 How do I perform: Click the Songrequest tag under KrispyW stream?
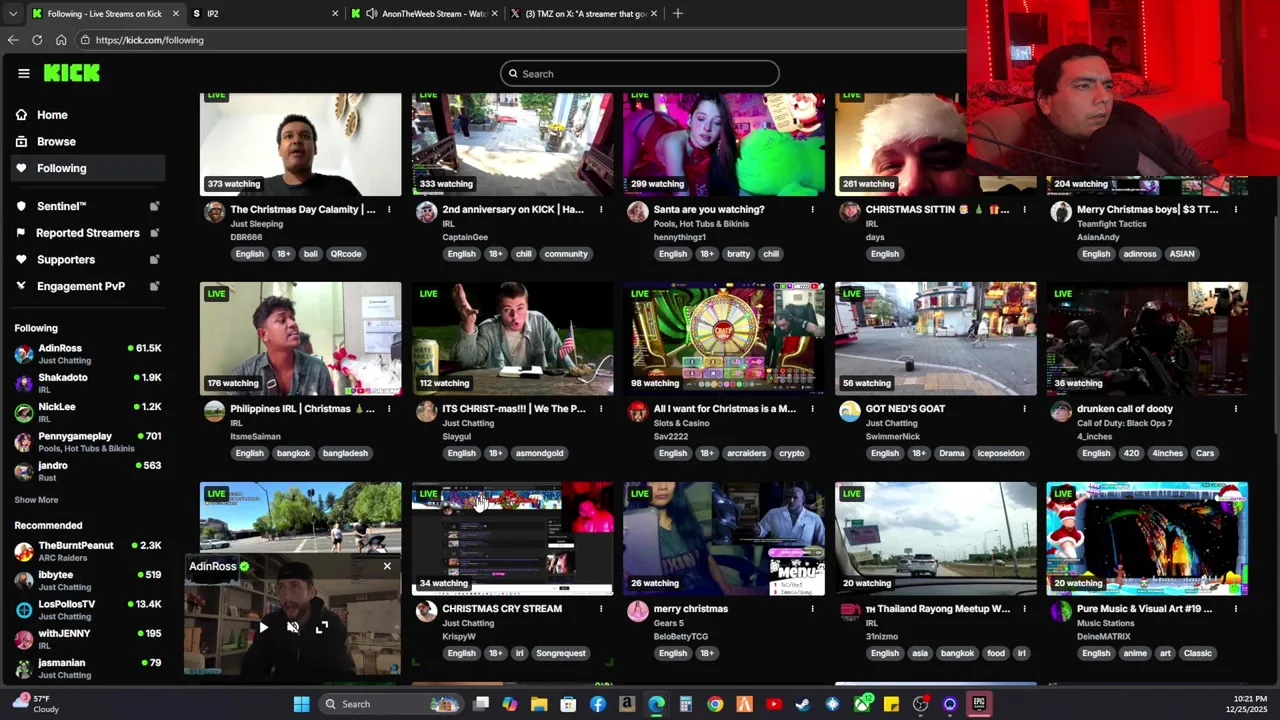pos(560,653)
